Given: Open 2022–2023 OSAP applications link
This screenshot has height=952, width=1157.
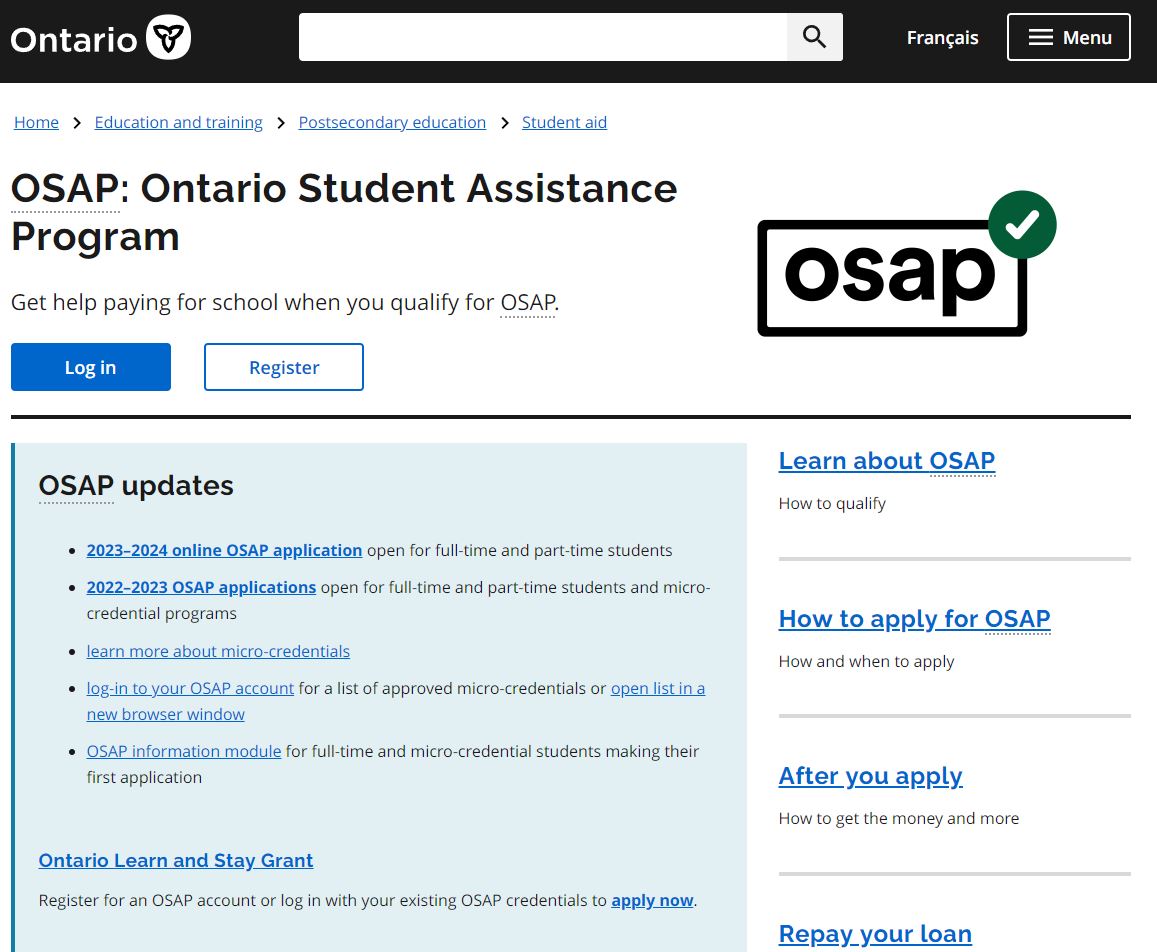Looking at the screenshot, I should (x=201, y=587).
